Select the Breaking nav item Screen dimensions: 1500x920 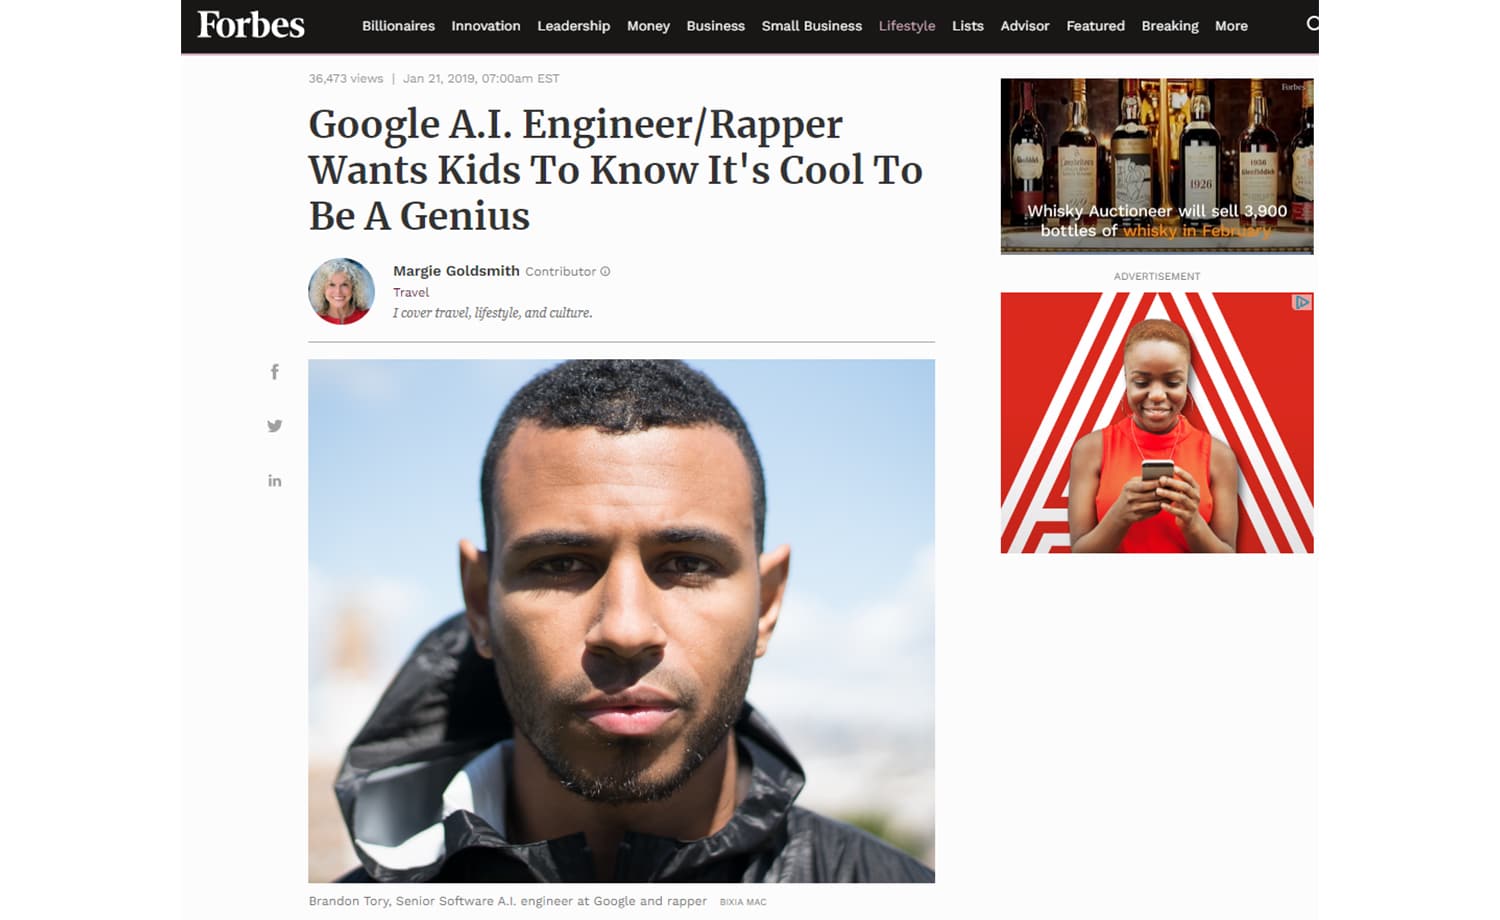pyautogui.click(x=1169, y=26)
